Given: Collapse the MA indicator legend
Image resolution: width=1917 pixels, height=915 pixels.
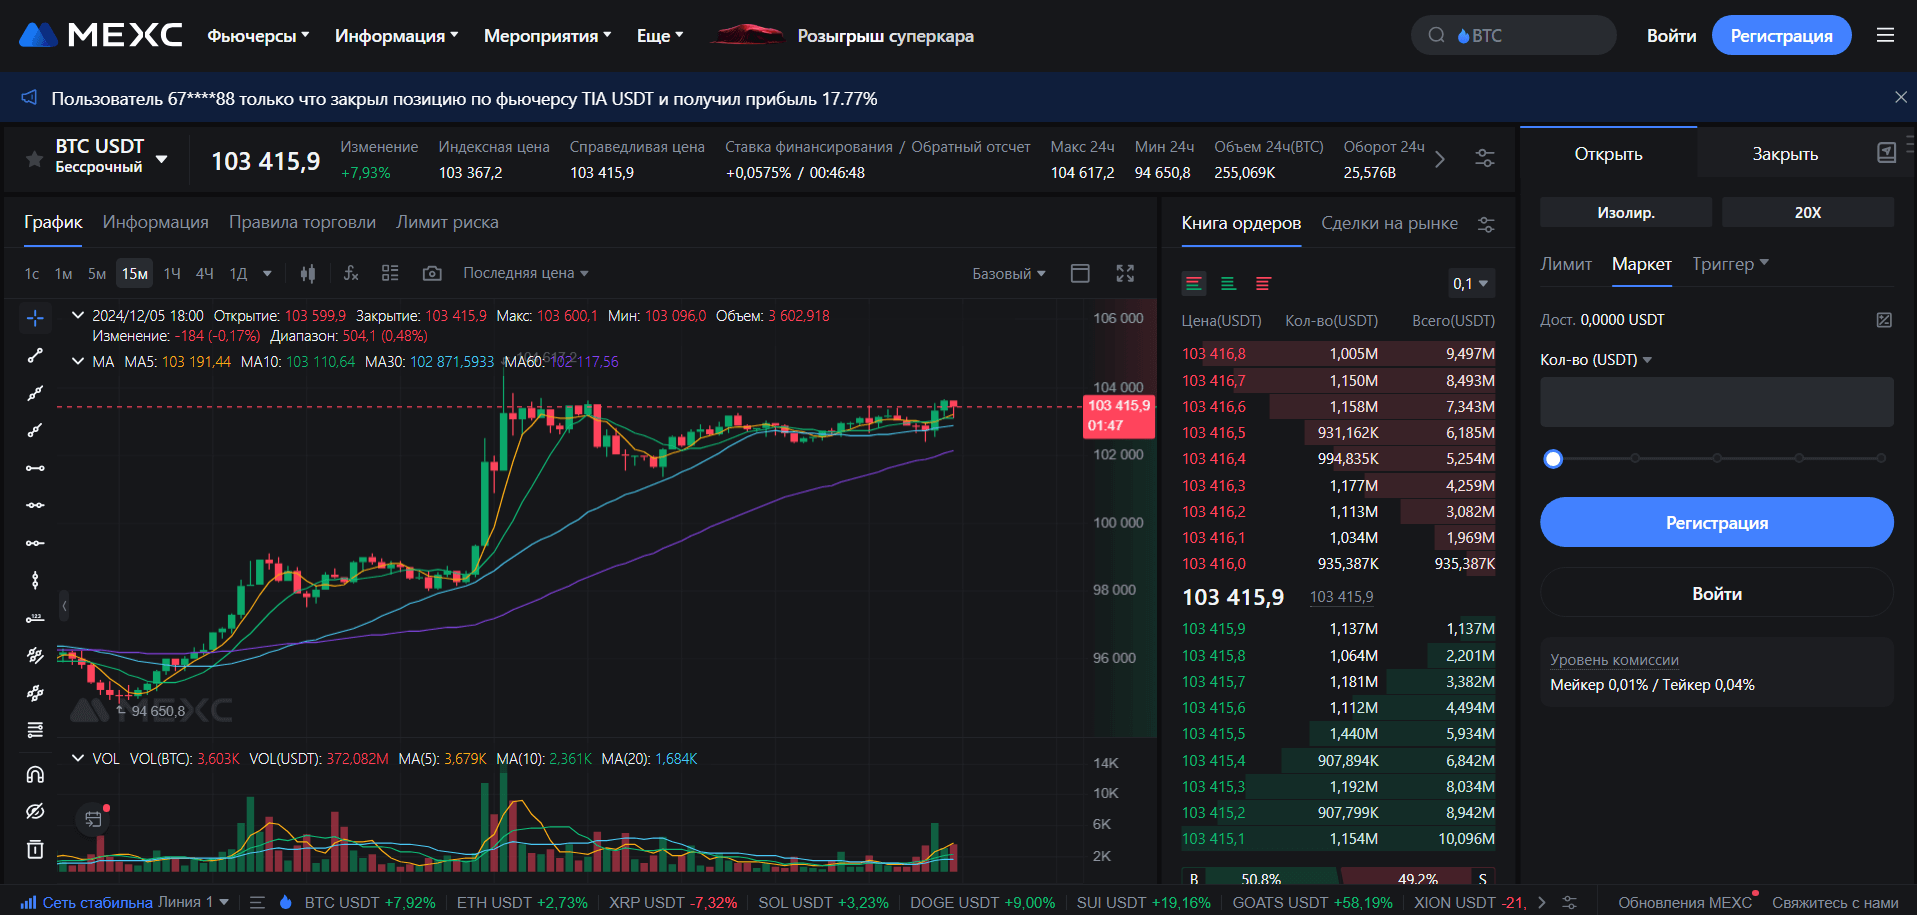Looking at the screenshot, I should pos(78,361).
